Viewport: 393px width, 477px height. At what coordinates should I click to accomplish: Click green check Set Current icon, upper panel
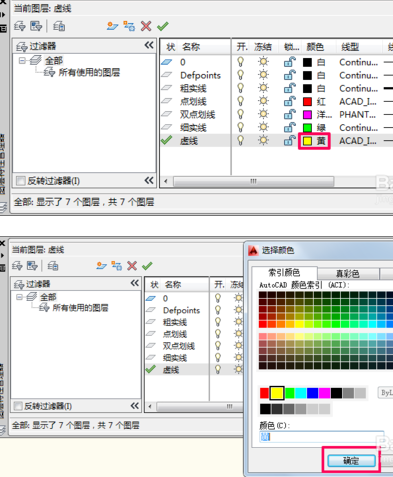click(x=163, y=26)
